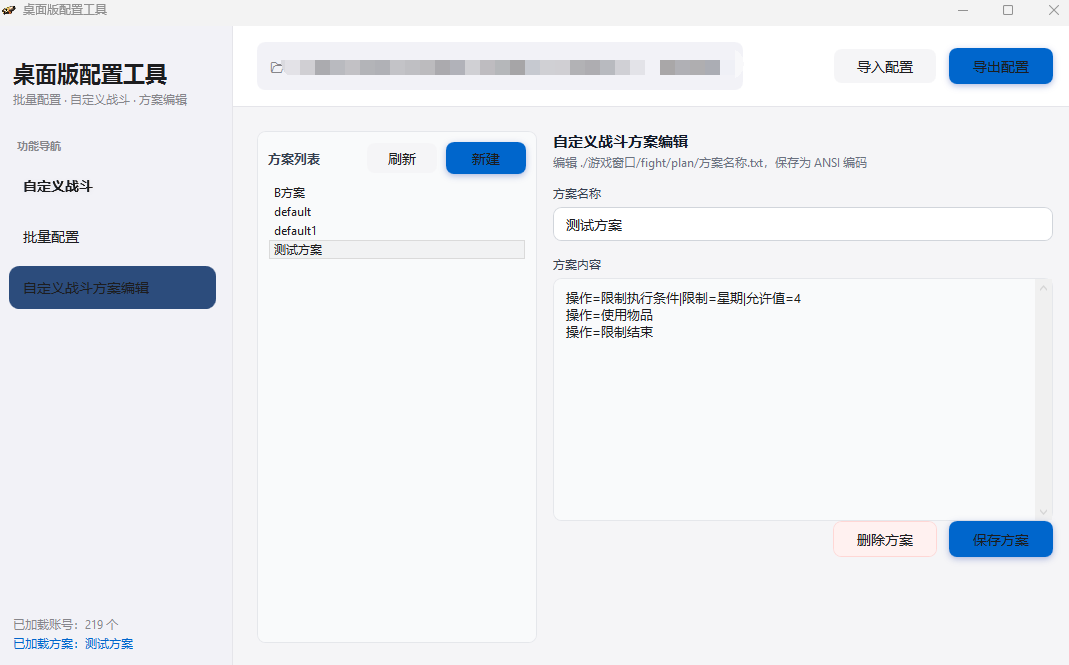Viewport: 1069px width, 665px height.
Task: Select the default plan in the list
Action: point(293,212)
